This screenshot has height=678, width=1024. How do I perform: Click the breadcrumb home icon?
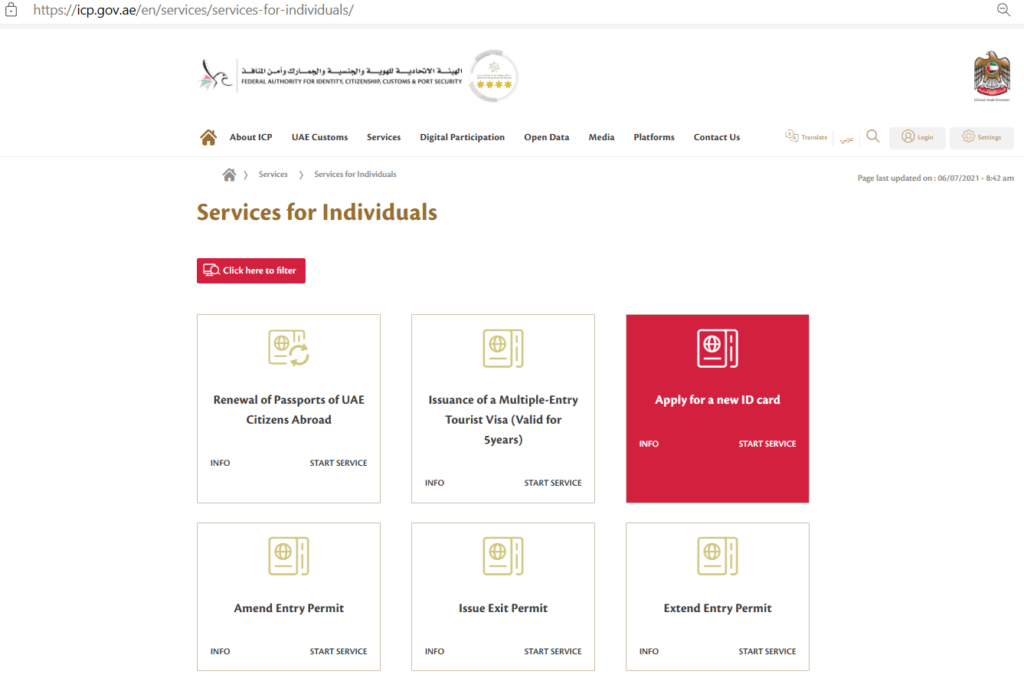click(x=229, y=173)
